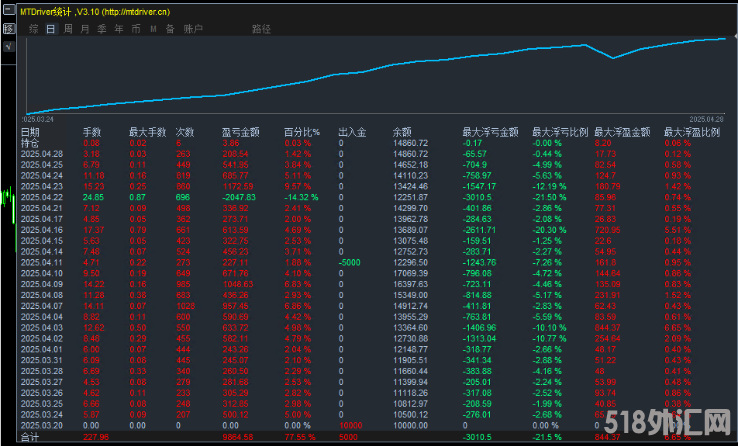Click the total lots 227.96
738x446 pixels.
pyautogui.click(x=96, y=437)
